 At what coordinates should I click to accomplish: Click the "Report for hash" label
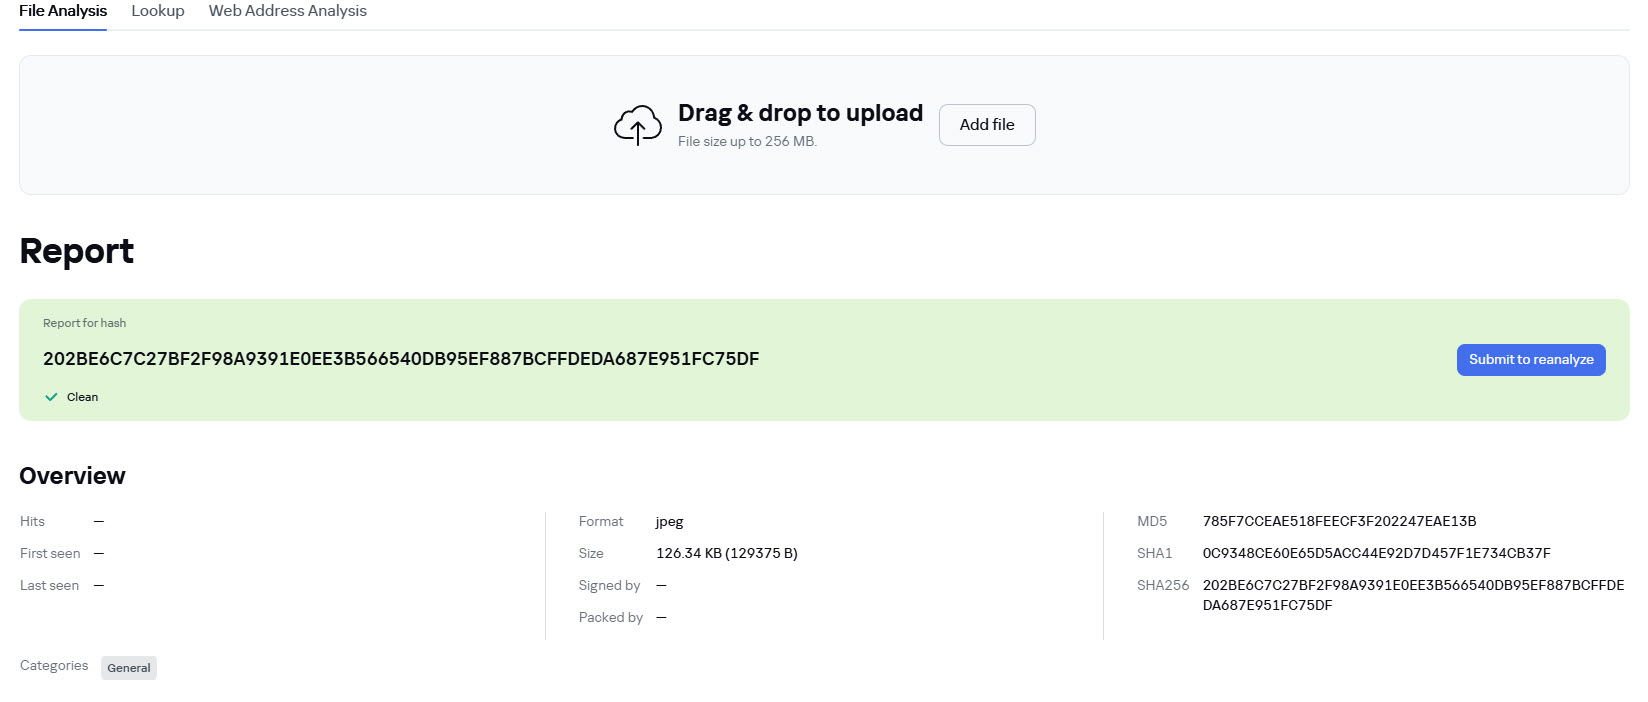click(84, 323)
